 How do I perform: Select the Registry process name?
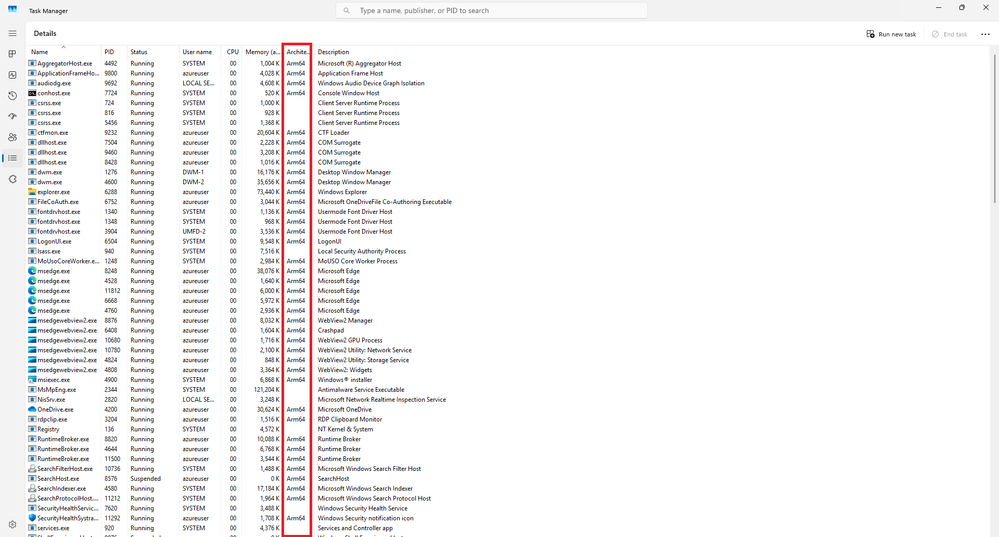[48, 429]
